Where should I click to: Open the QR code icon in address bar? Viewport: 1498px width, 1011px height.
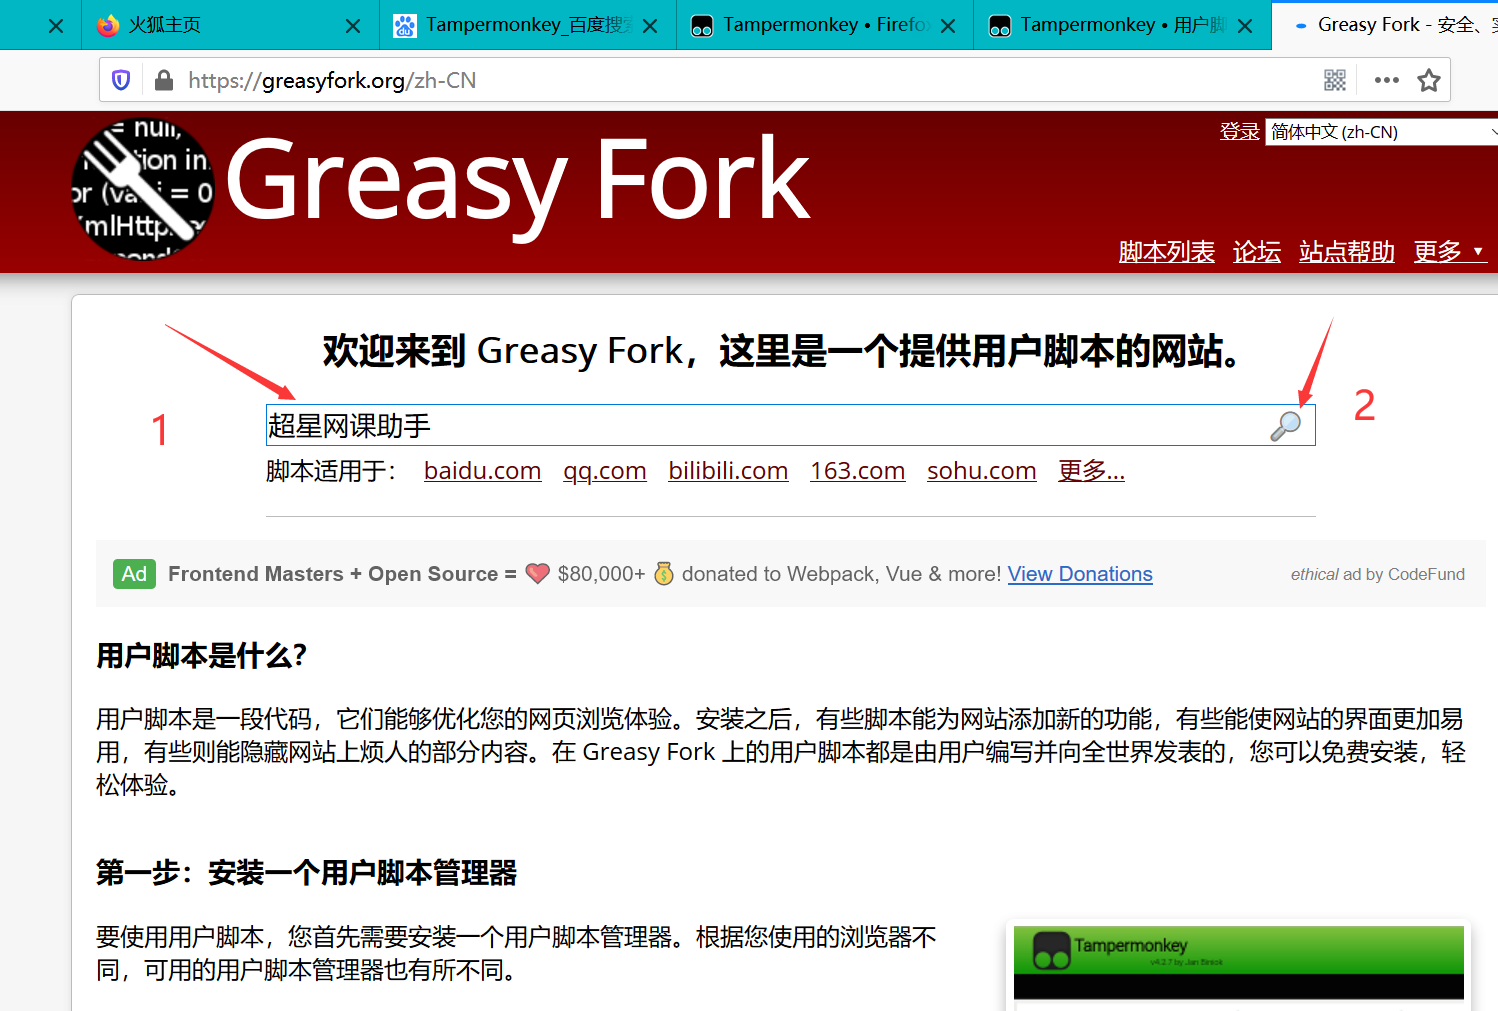[1335, 80]
